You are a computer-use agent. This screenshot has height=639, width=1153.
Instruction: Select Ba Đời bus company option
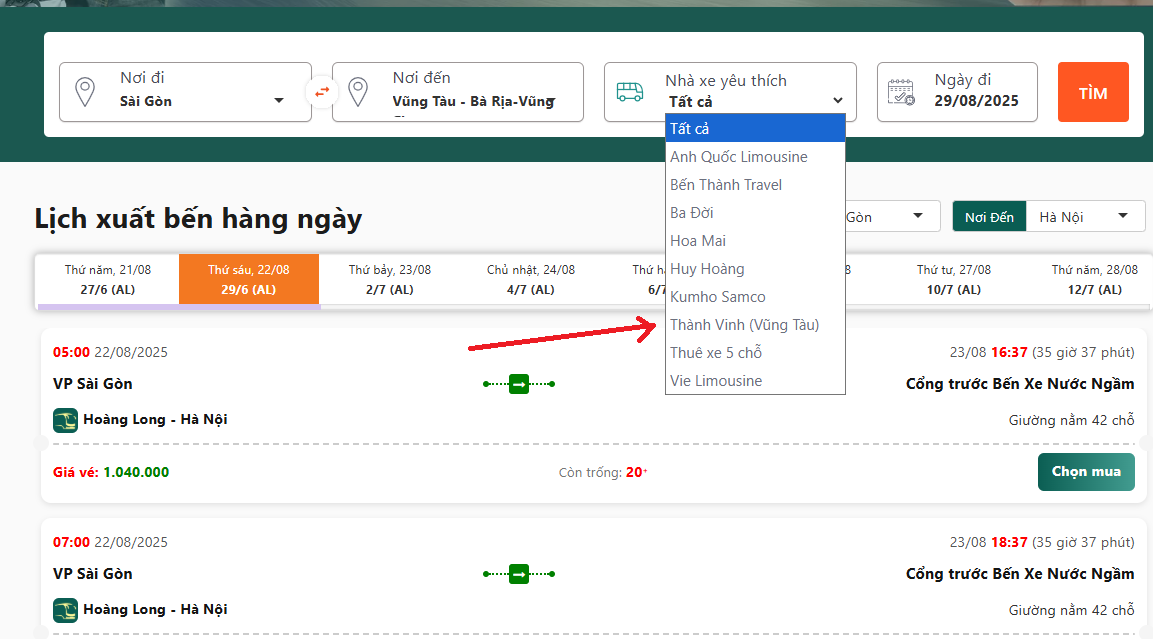[x=755, y=213]
